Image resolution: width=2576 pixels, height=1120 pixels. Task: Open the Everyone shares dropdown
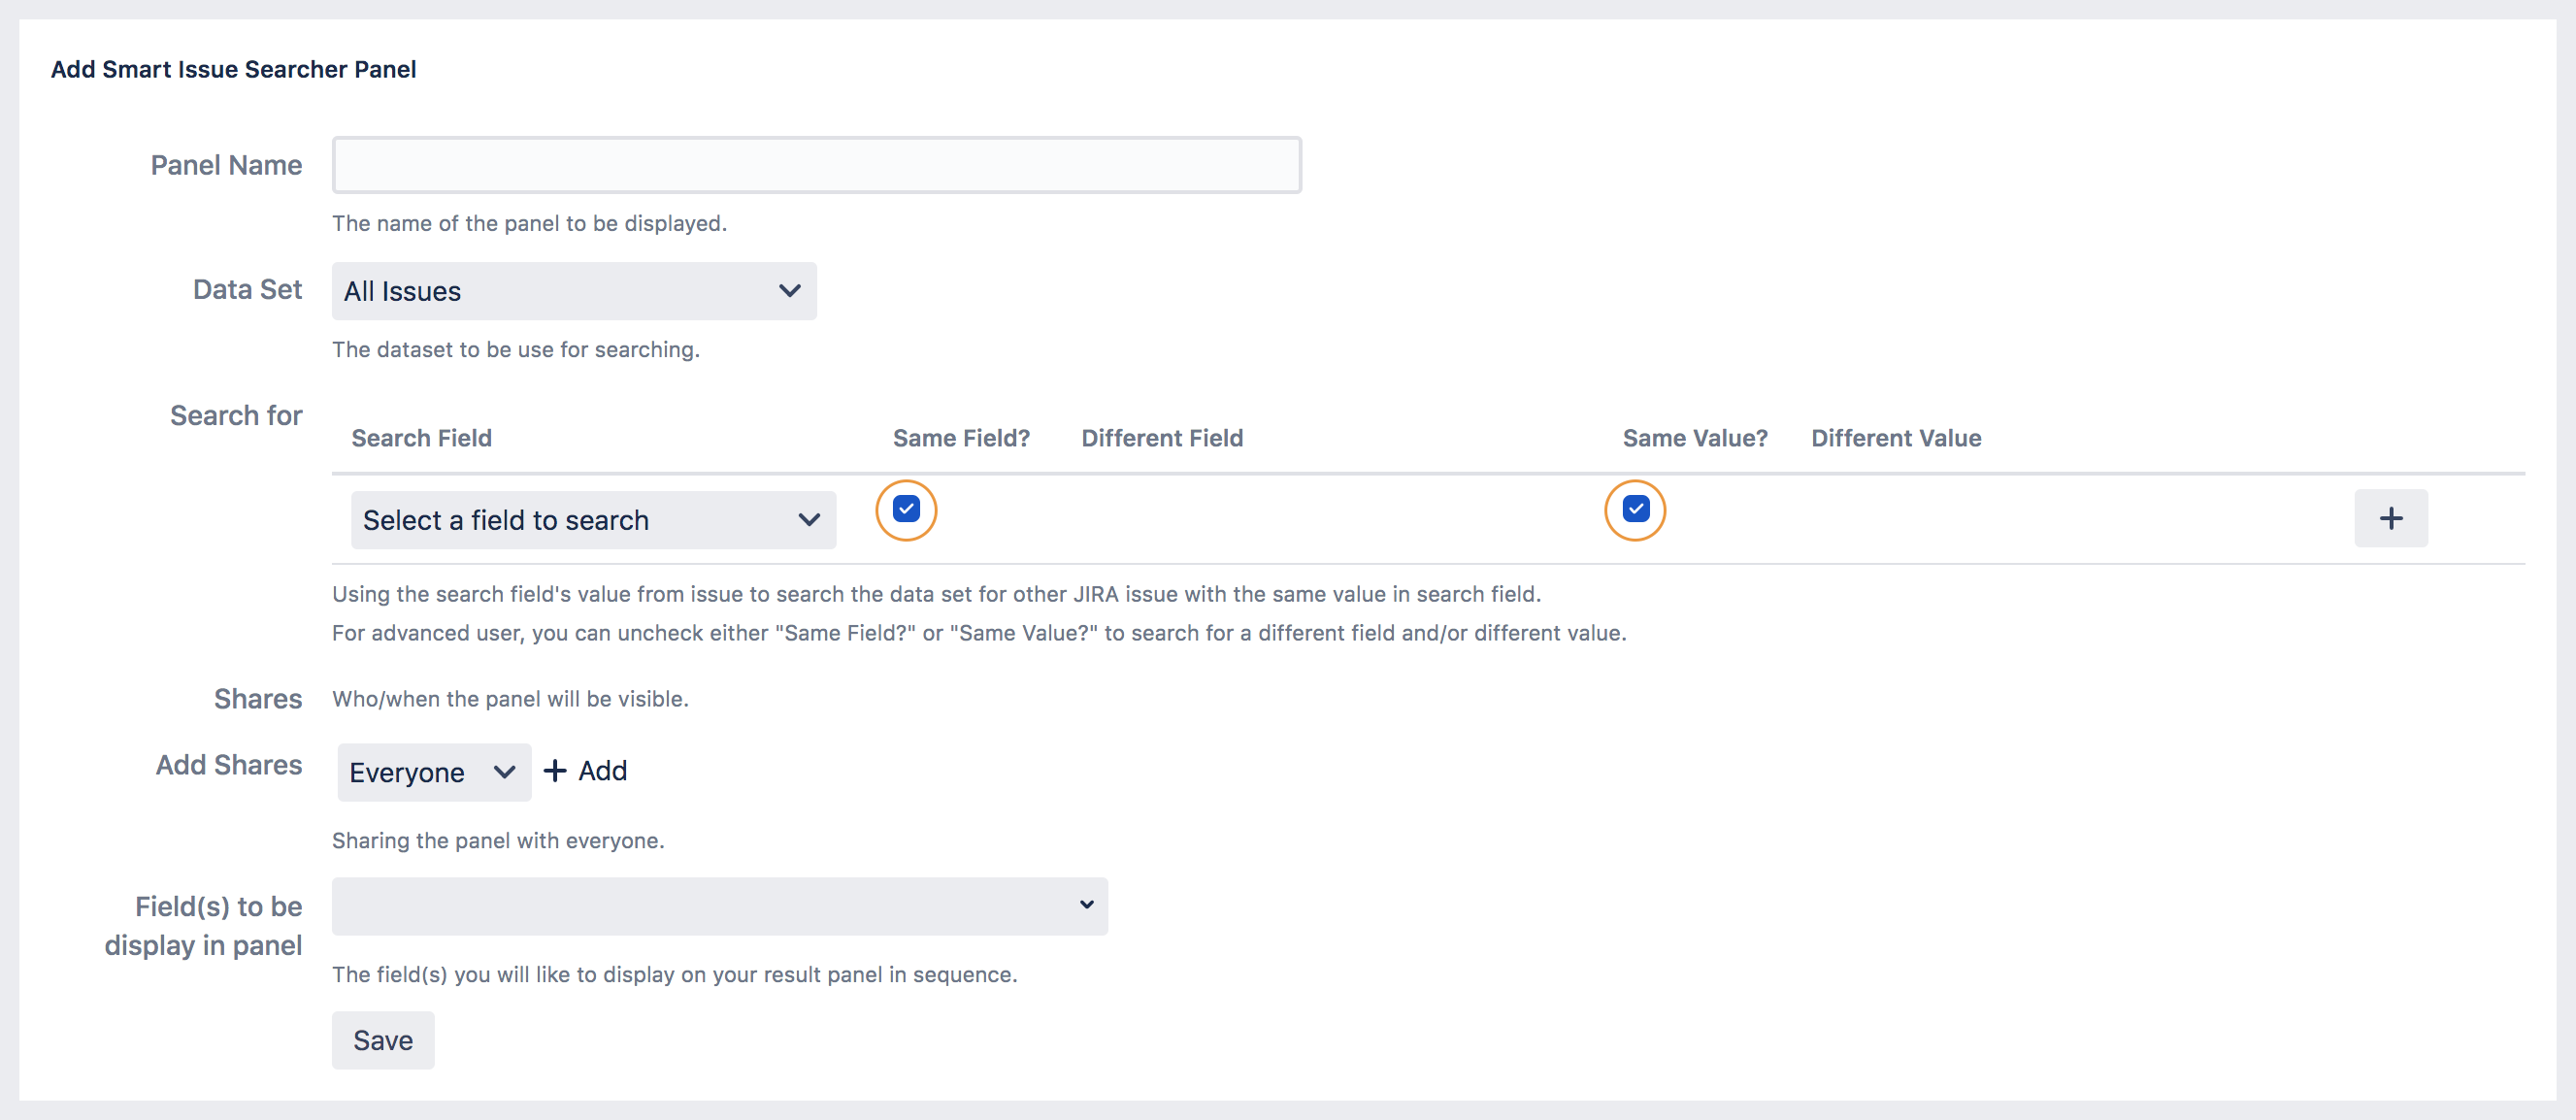click(433, 772)
